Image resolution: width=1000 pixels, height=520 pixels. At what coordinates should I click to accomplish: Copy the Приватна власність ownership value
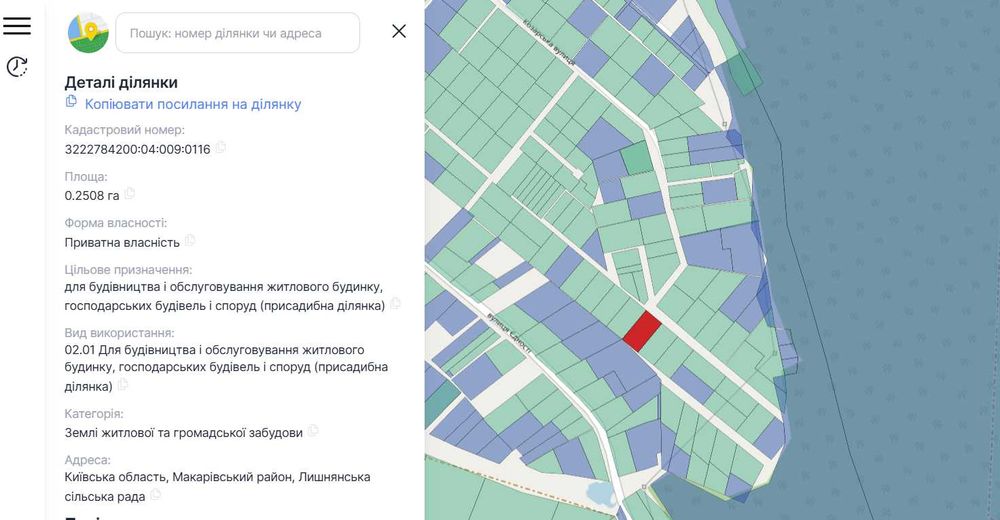(x=190, y=241)
